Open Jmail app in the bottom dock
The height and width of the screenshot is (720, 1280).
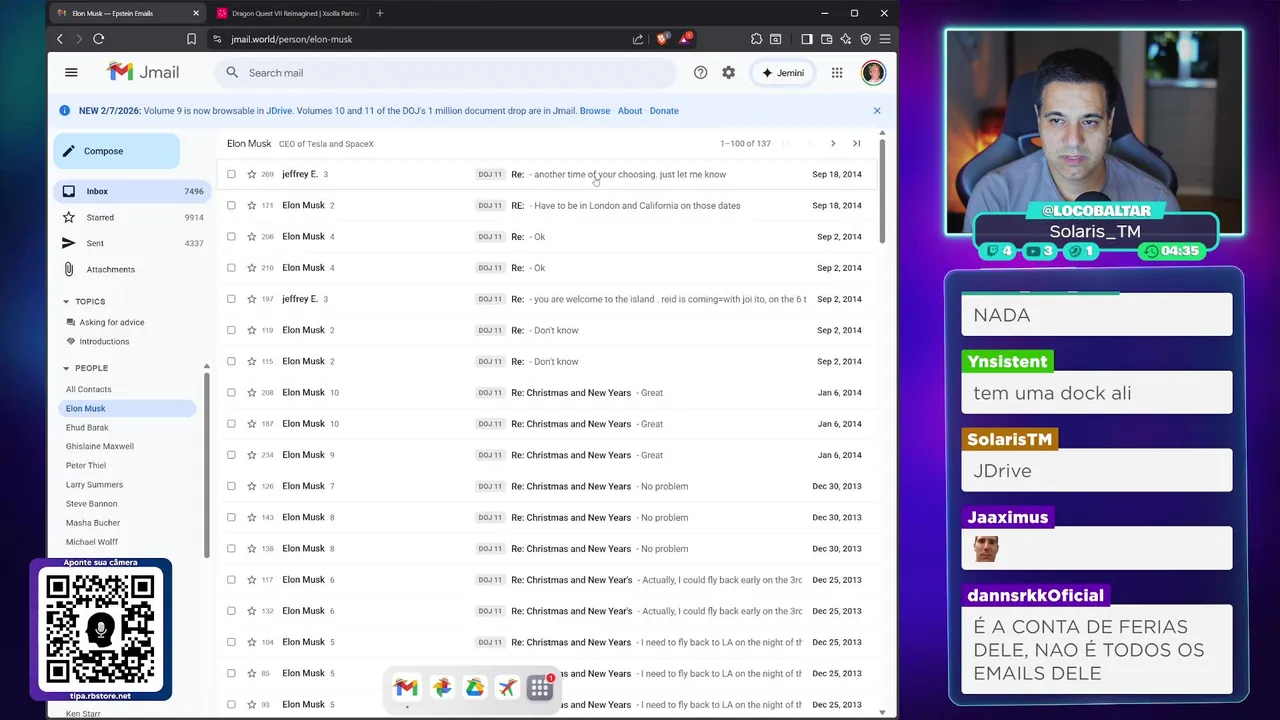(405, 687)
